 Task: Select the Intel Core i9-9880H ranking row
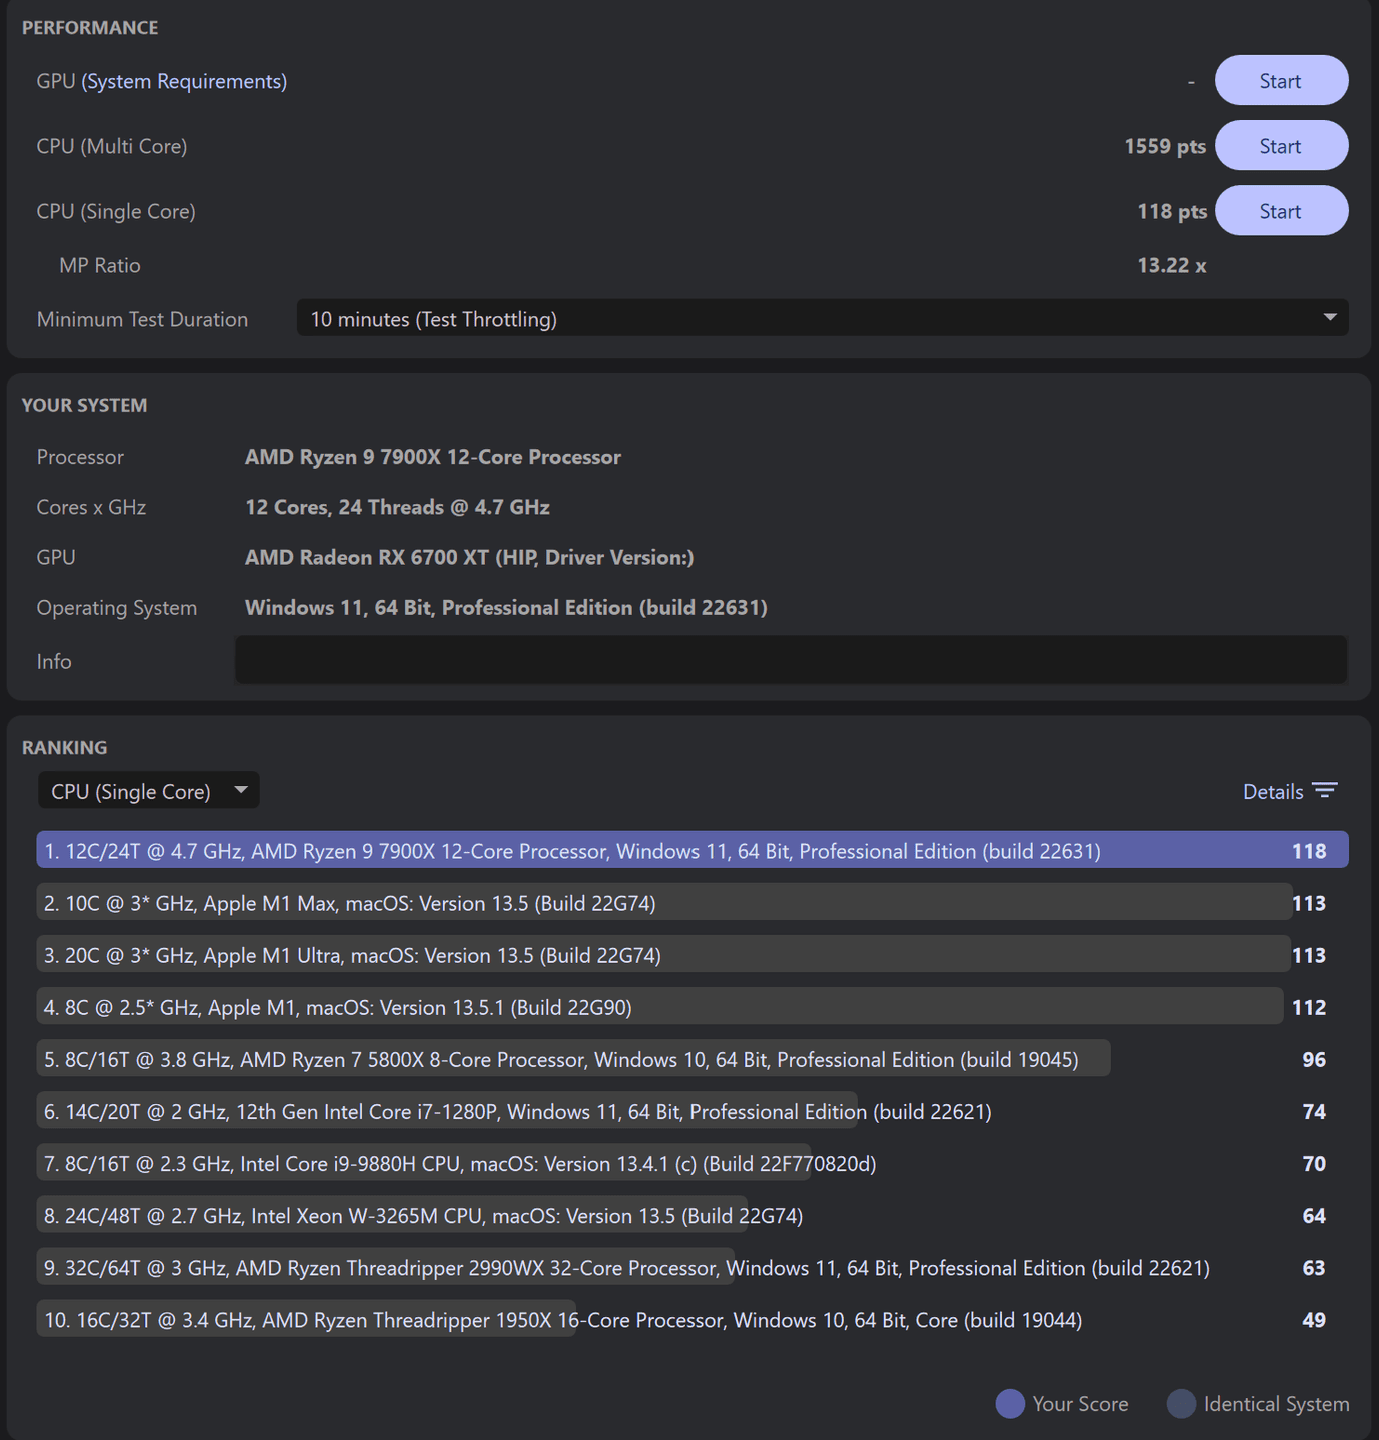(692, 1163)
